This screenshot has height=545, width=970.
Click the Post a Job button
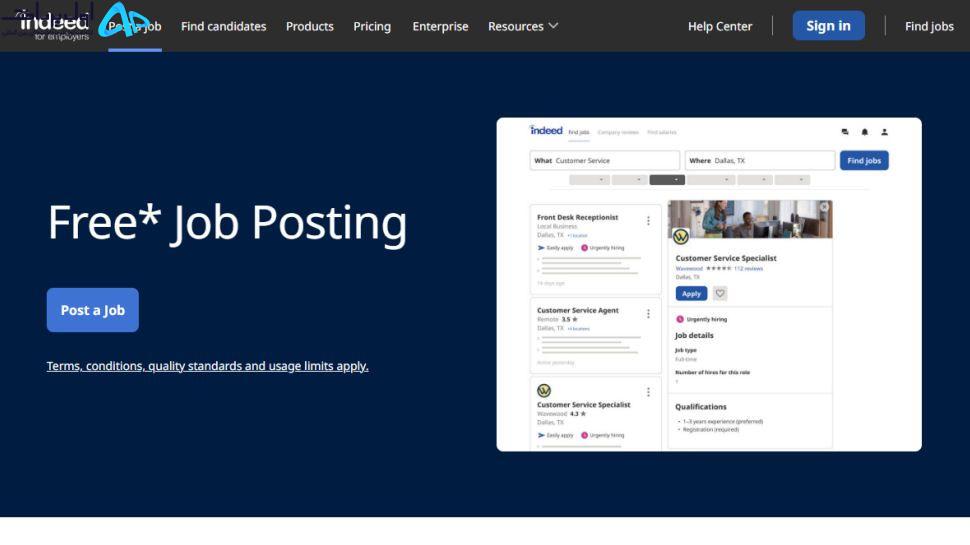[93, 310]
